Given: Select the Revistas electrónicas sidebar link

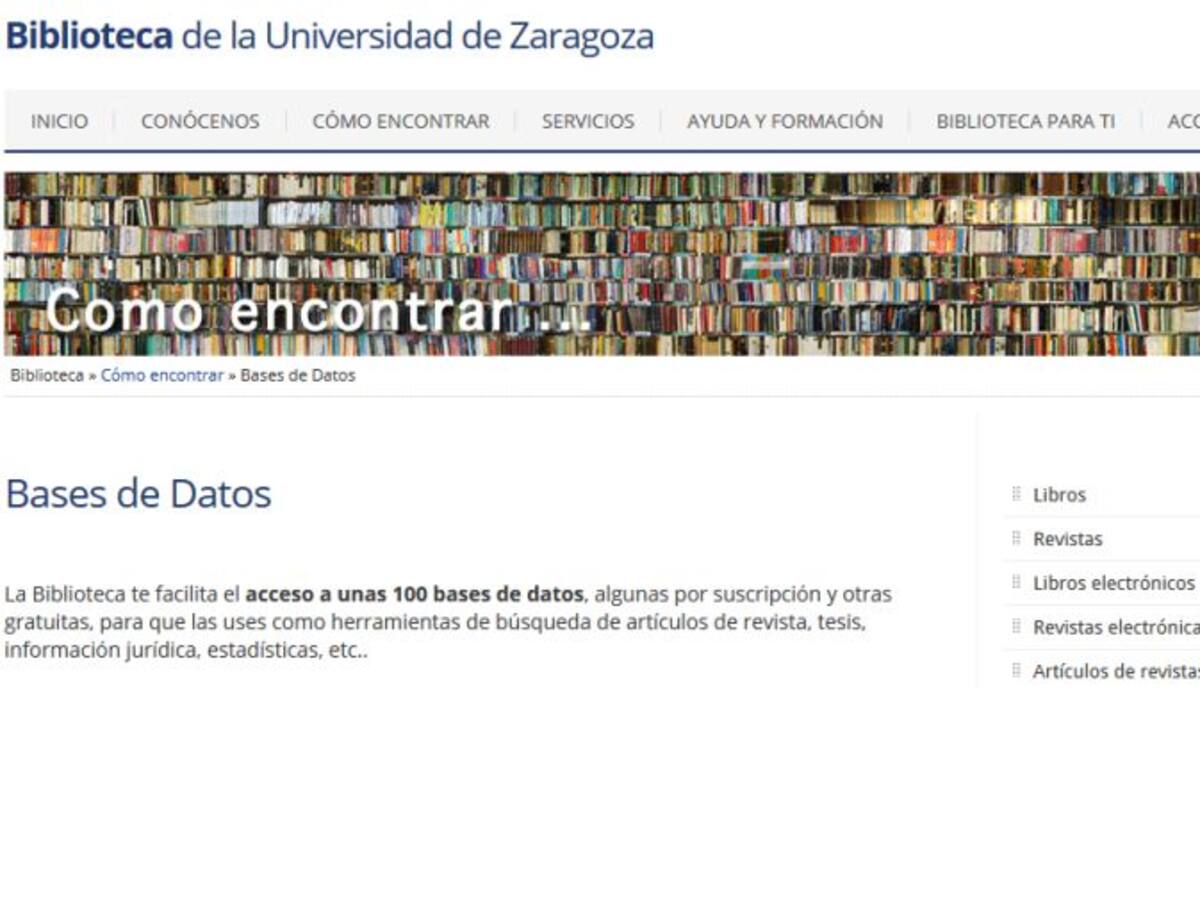Looking at the screenshot, I should [1115, 627].
